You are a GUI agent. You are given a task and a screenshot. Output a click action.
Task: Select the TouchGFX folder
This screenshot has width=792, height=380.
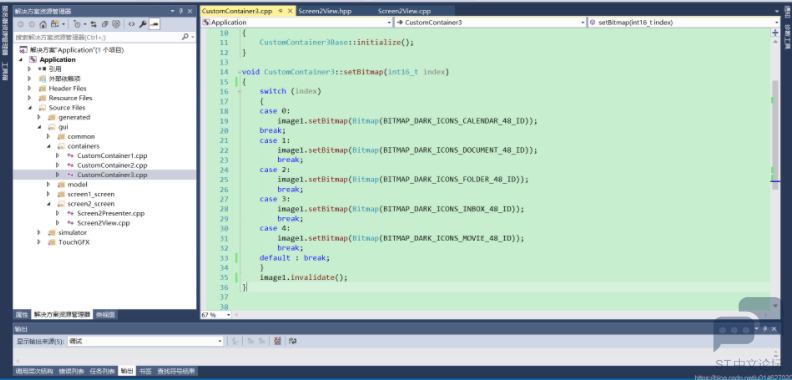(x=74, y=242)
